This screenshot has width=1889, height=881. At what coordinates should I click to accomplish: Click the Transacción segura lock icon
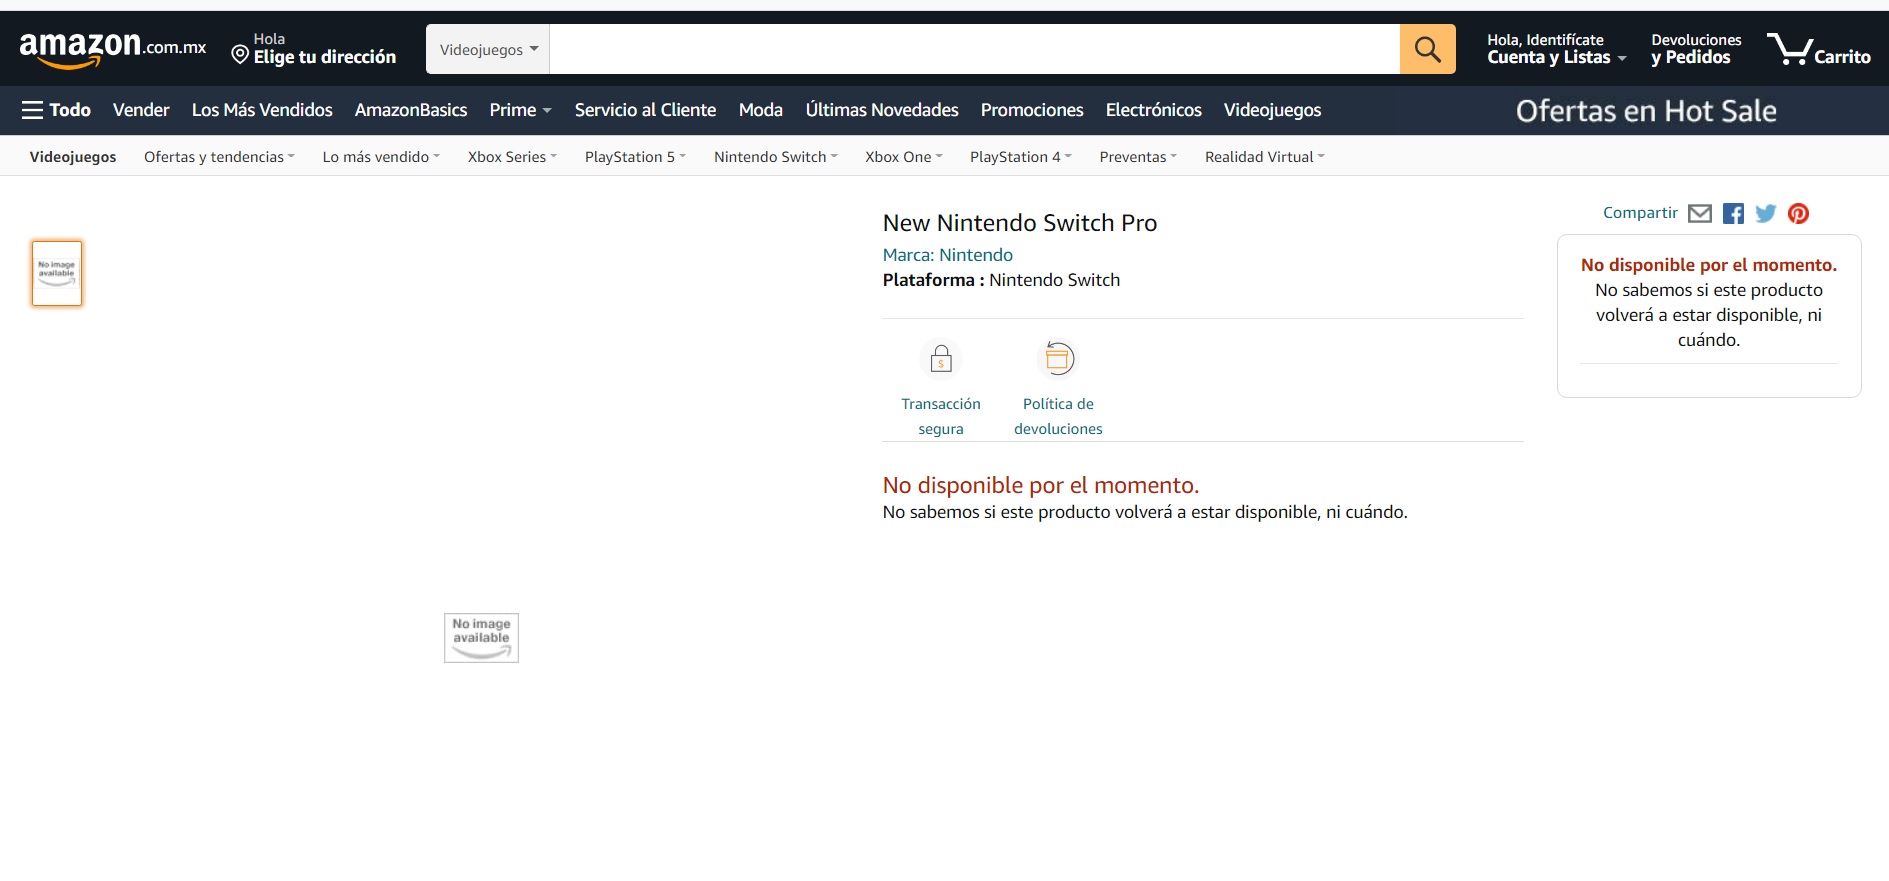[940, 359]
